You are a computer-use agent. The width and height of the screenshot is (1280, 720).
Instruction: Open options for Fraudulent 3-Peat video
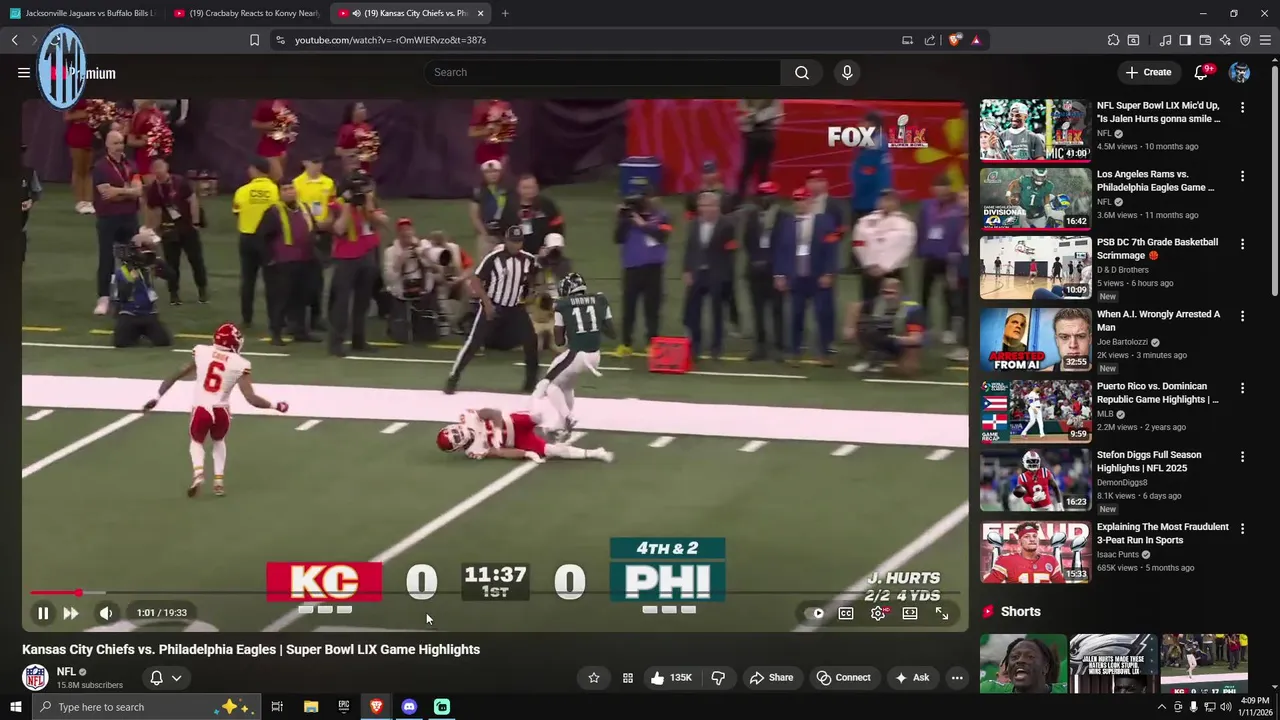1242,529
